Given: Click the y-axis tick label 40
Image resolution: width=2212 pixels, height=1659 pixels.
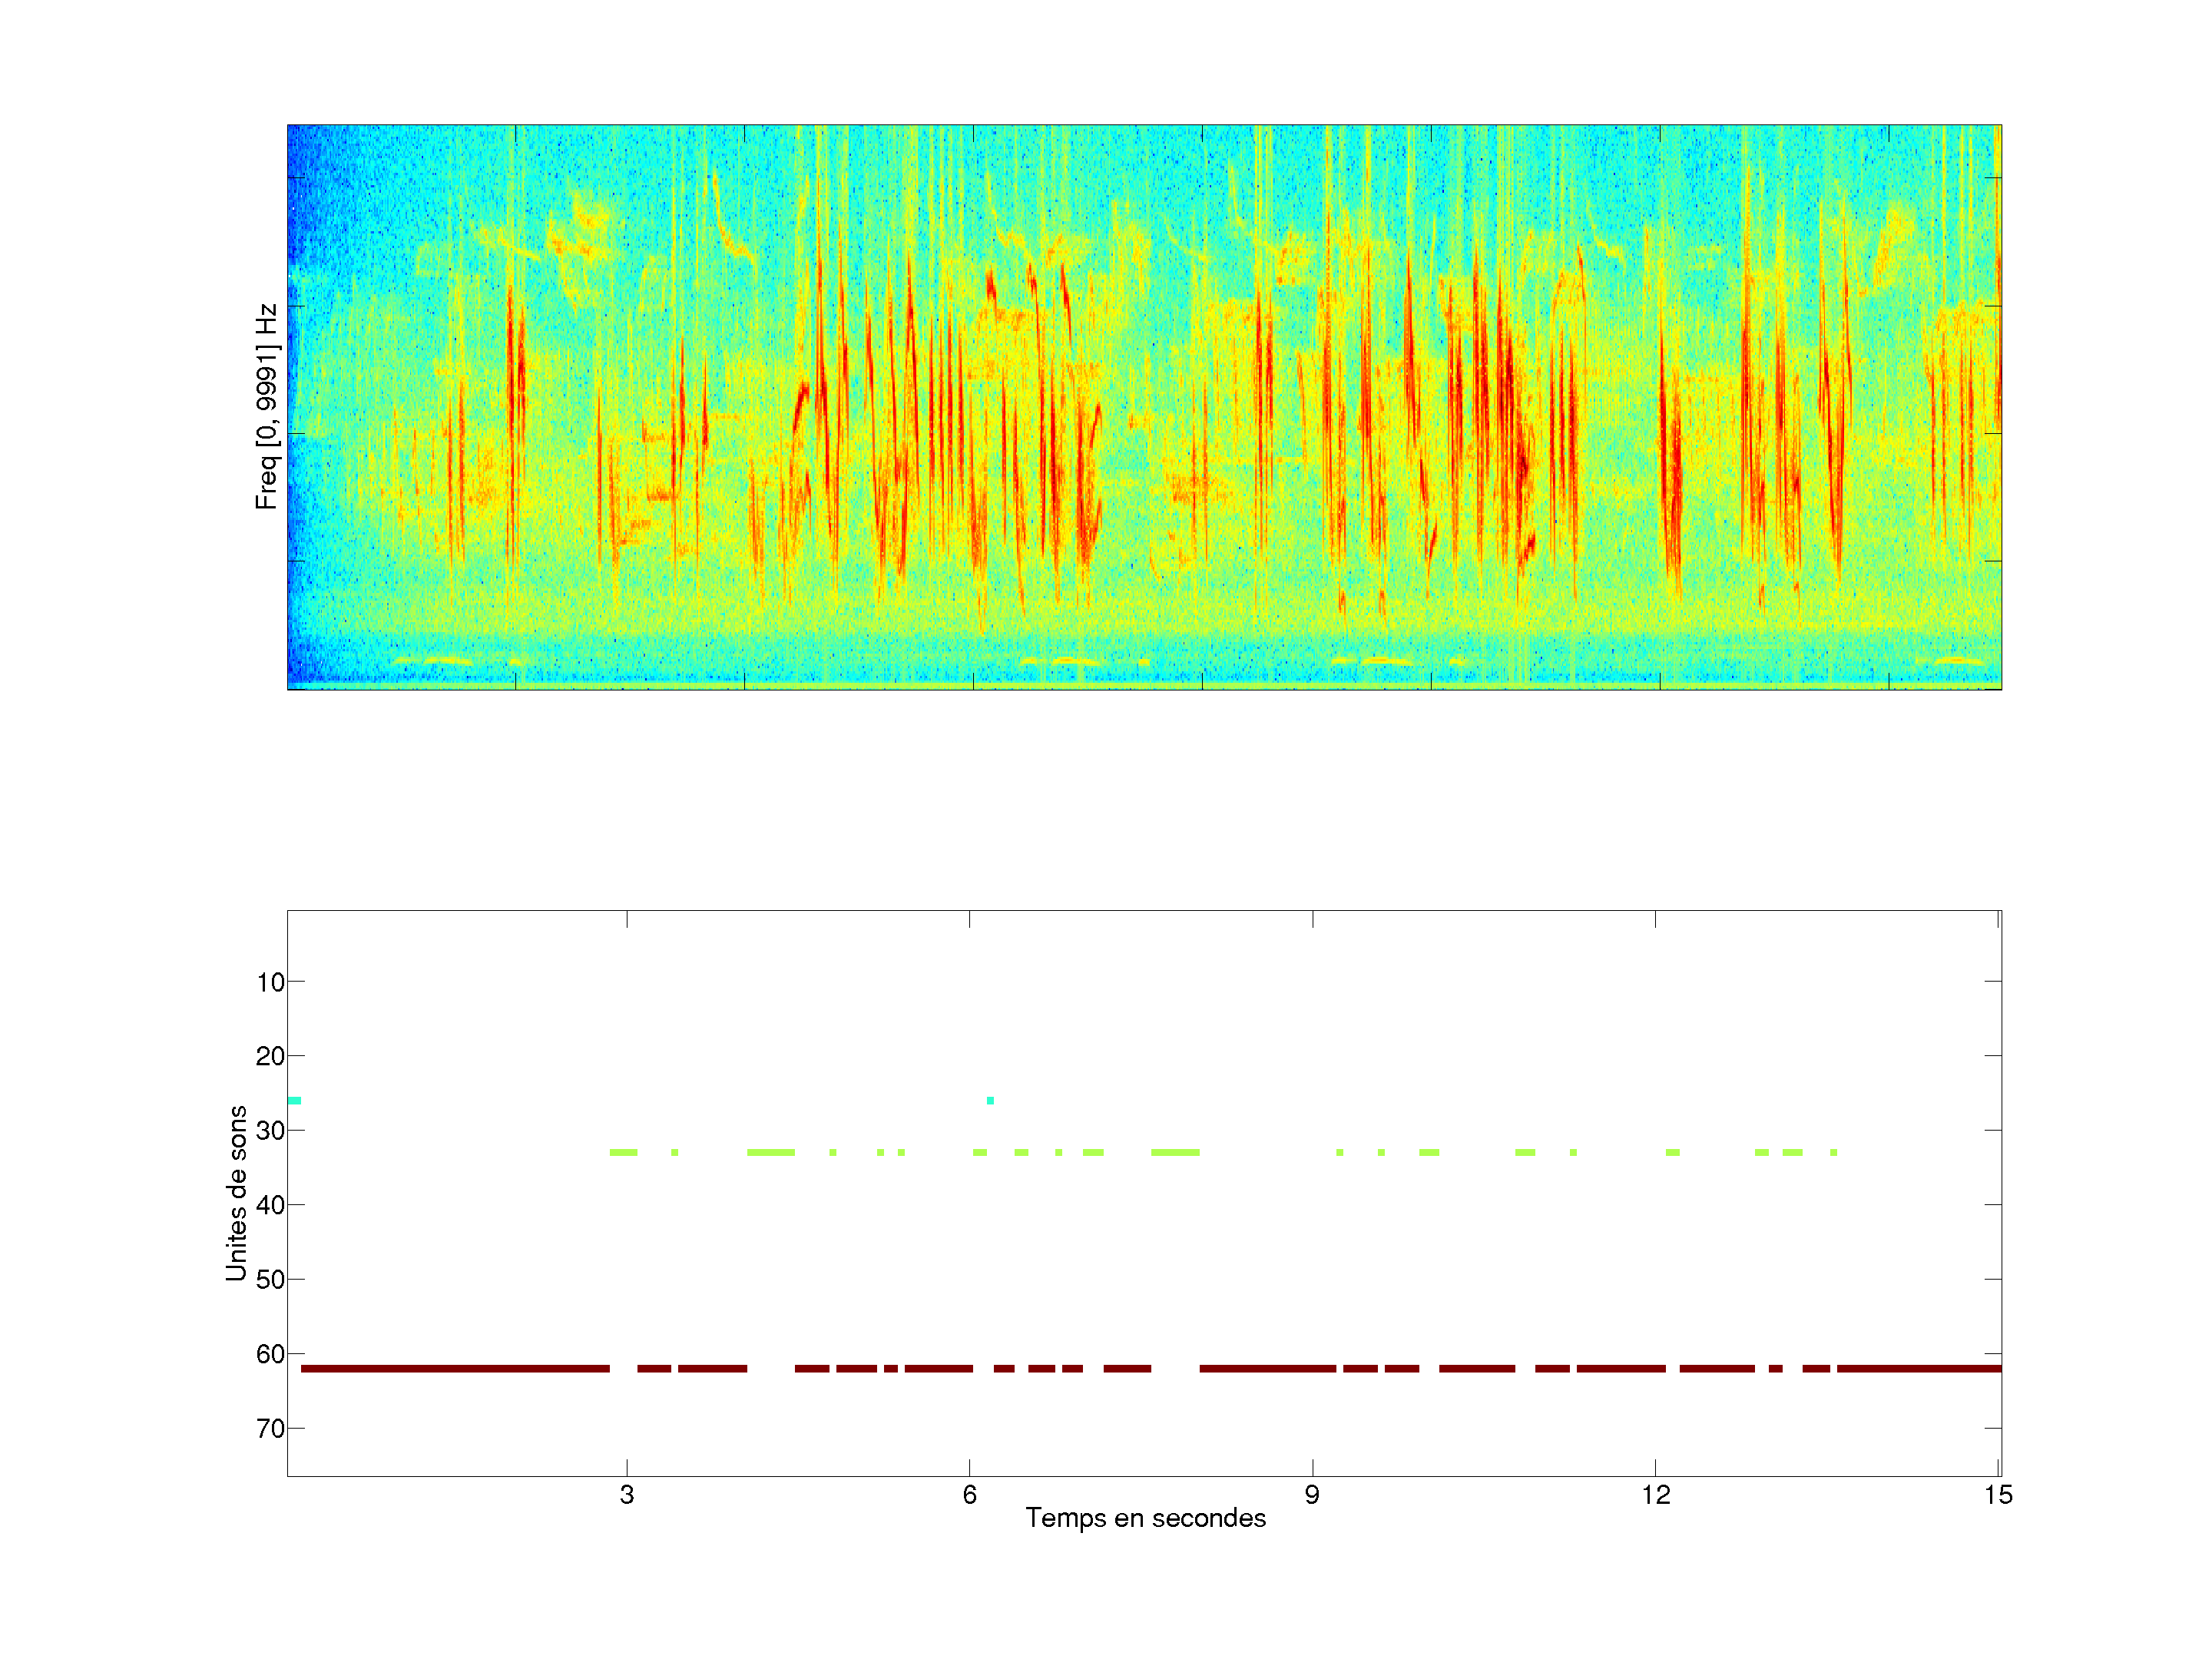Looking at the screenshot, I should pyautogui.click(x=270, y=1205).
